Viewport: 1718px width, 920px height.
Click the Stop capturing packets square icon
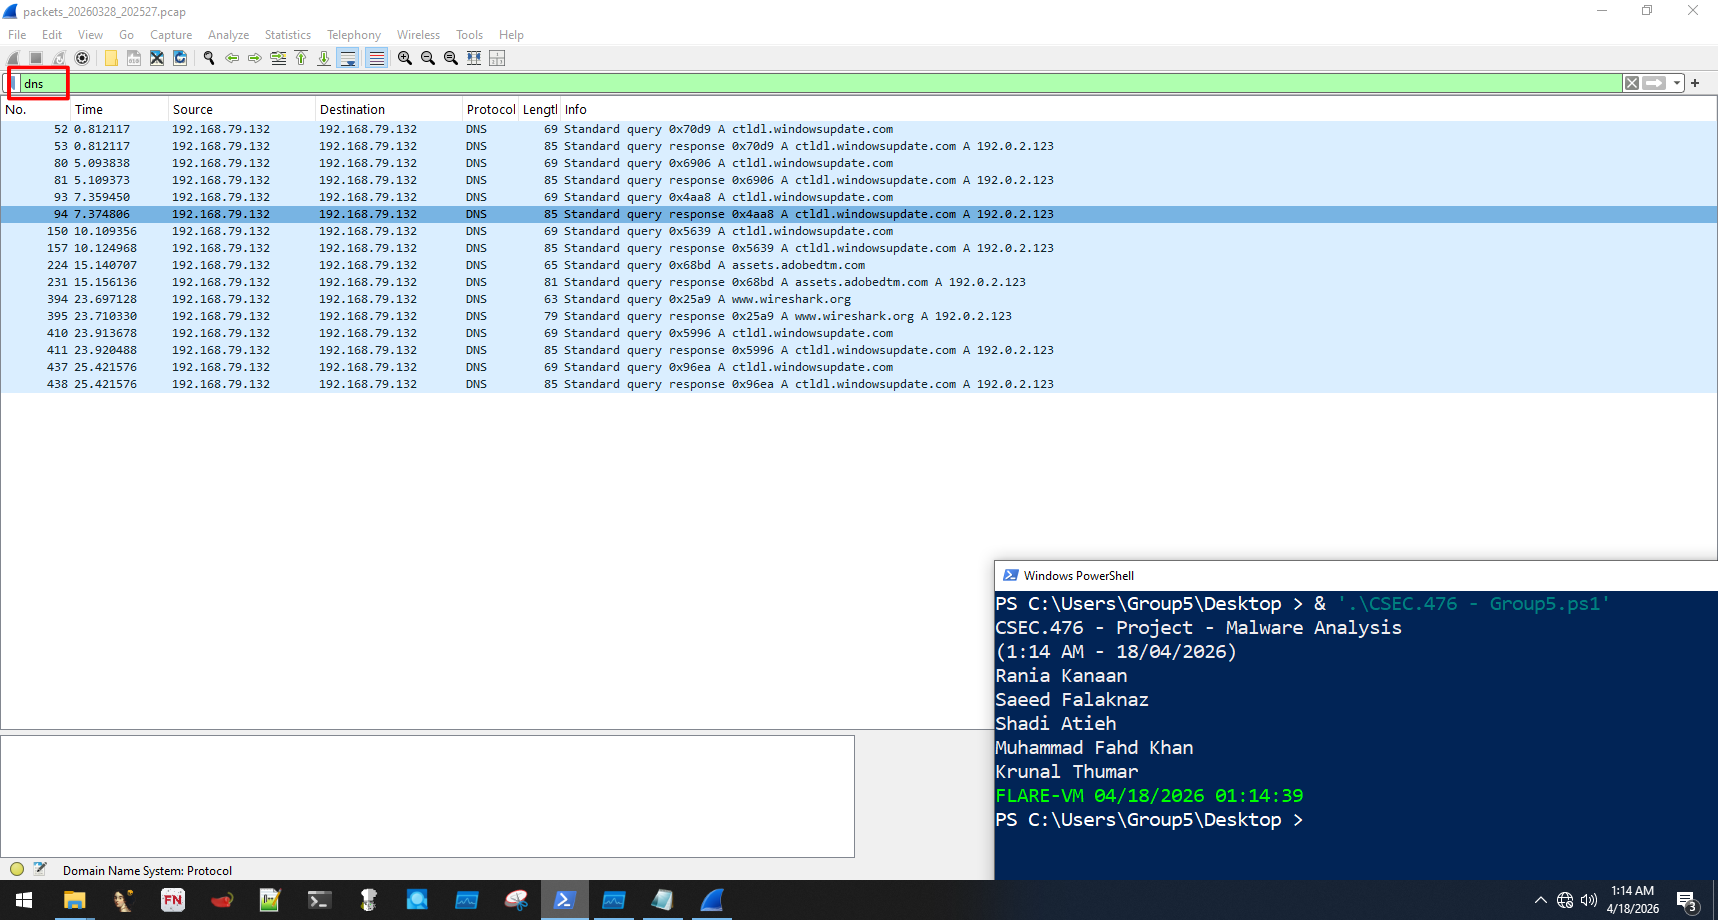tap(36, 58)
